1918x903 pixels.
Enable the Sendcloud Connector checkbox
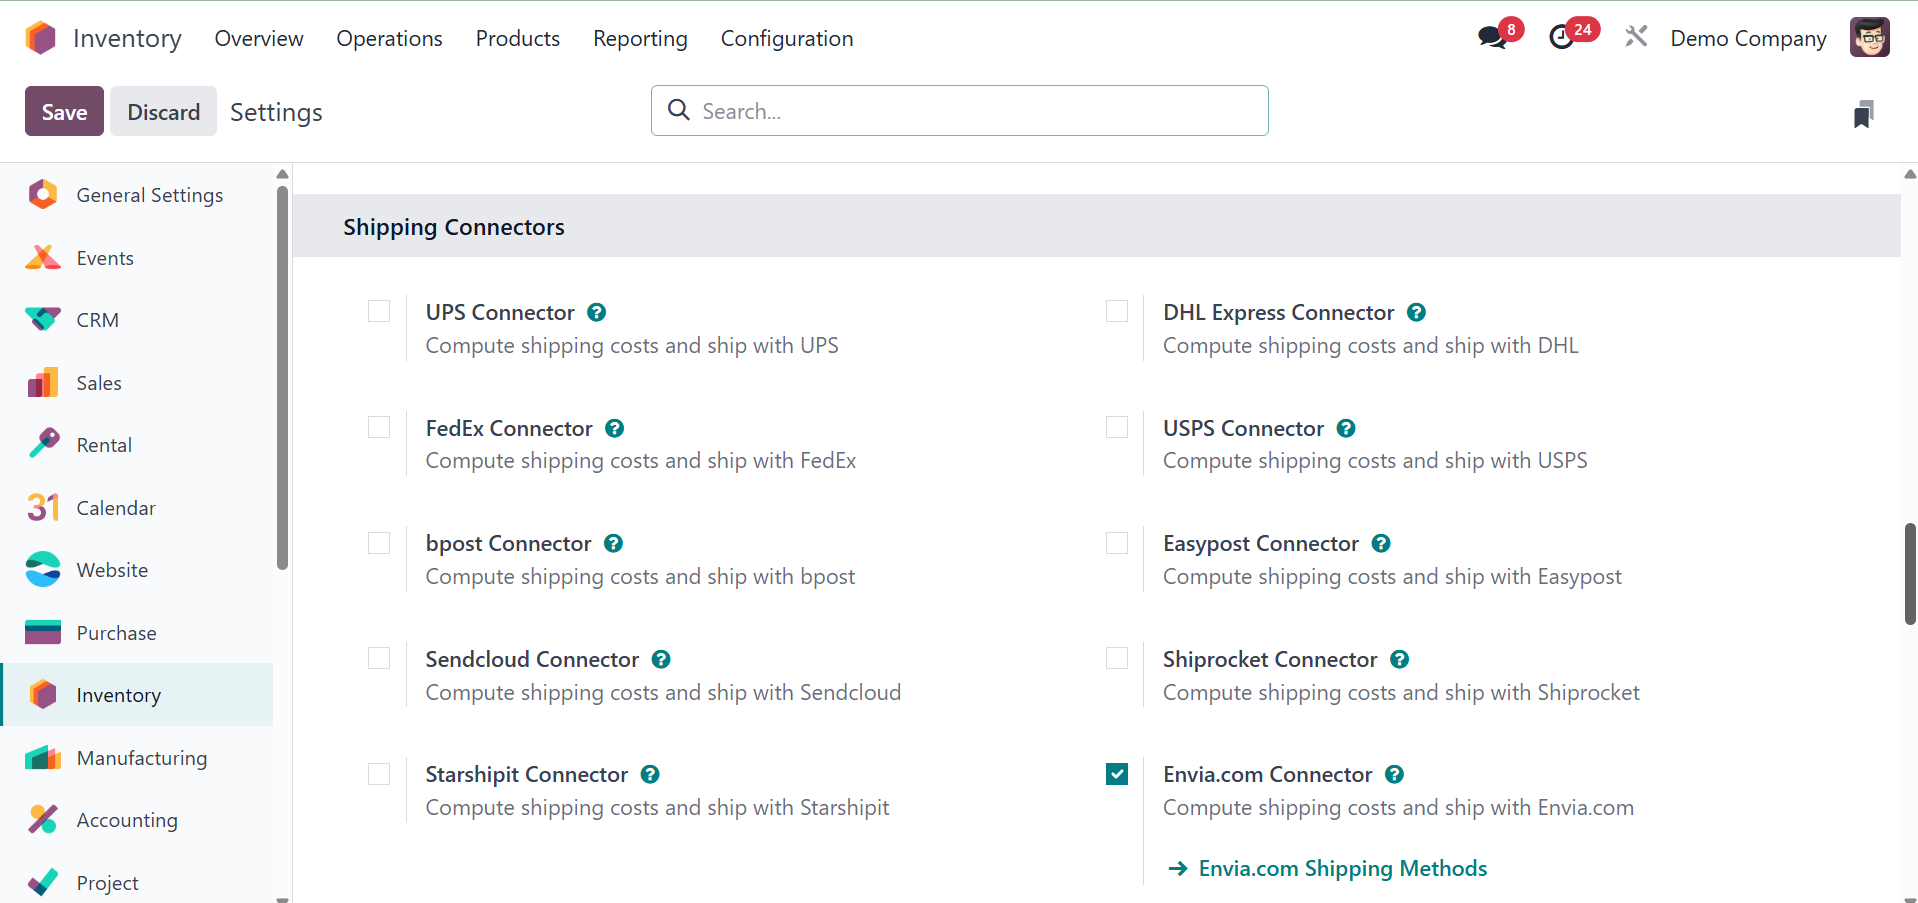379,658
